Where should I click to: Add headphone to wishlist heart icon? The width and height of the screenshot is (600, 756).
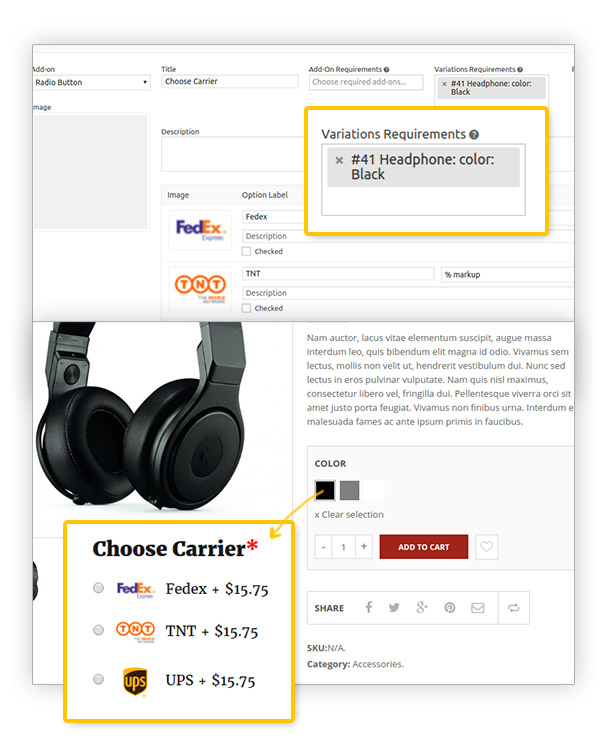point(487,546)
